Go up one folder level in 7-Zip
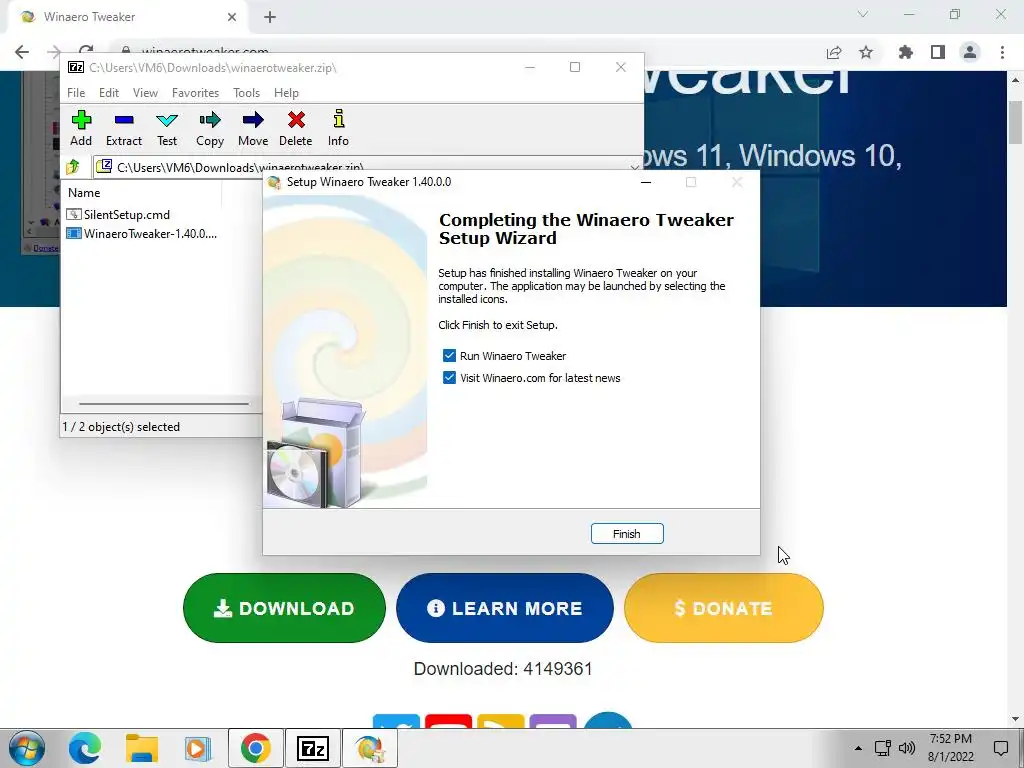1024x768 pixels. (73, 167)
